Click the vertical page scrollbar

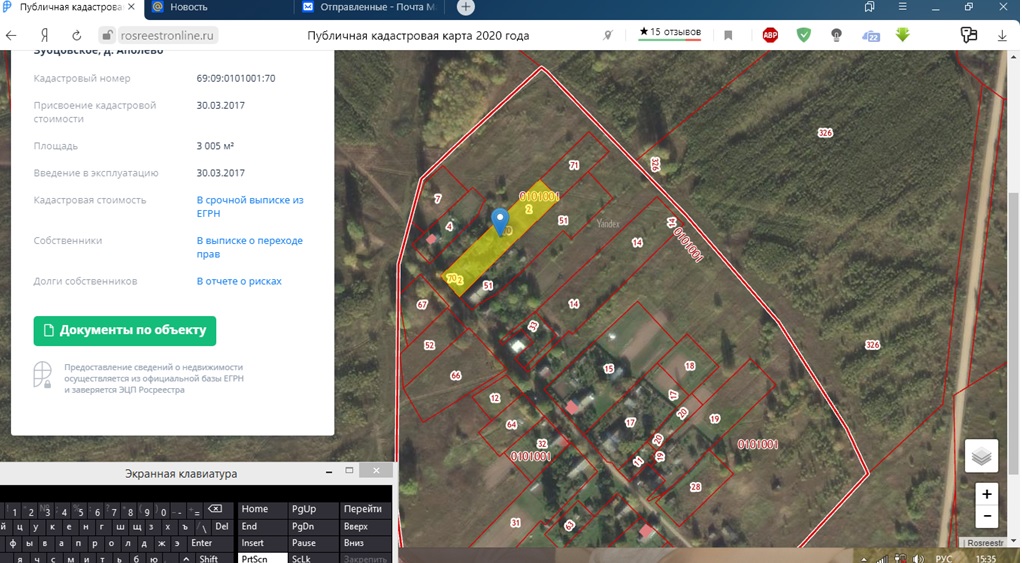[1016, 332]
